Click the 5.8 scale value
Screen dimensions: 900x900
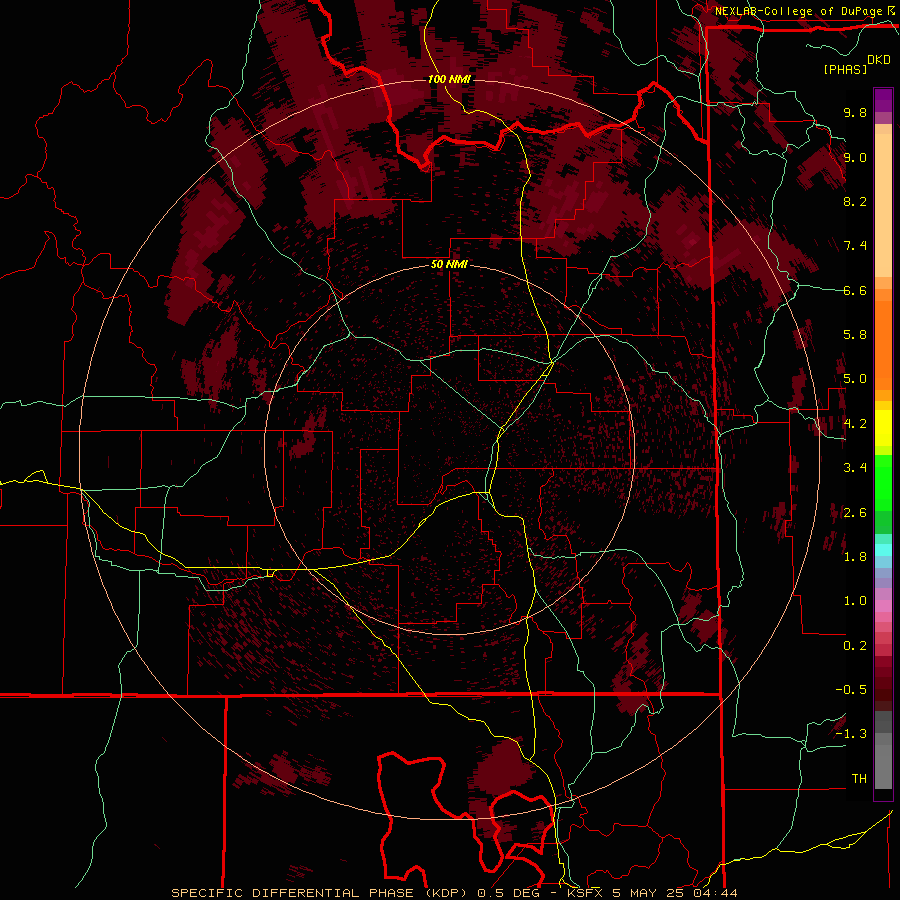855,335
